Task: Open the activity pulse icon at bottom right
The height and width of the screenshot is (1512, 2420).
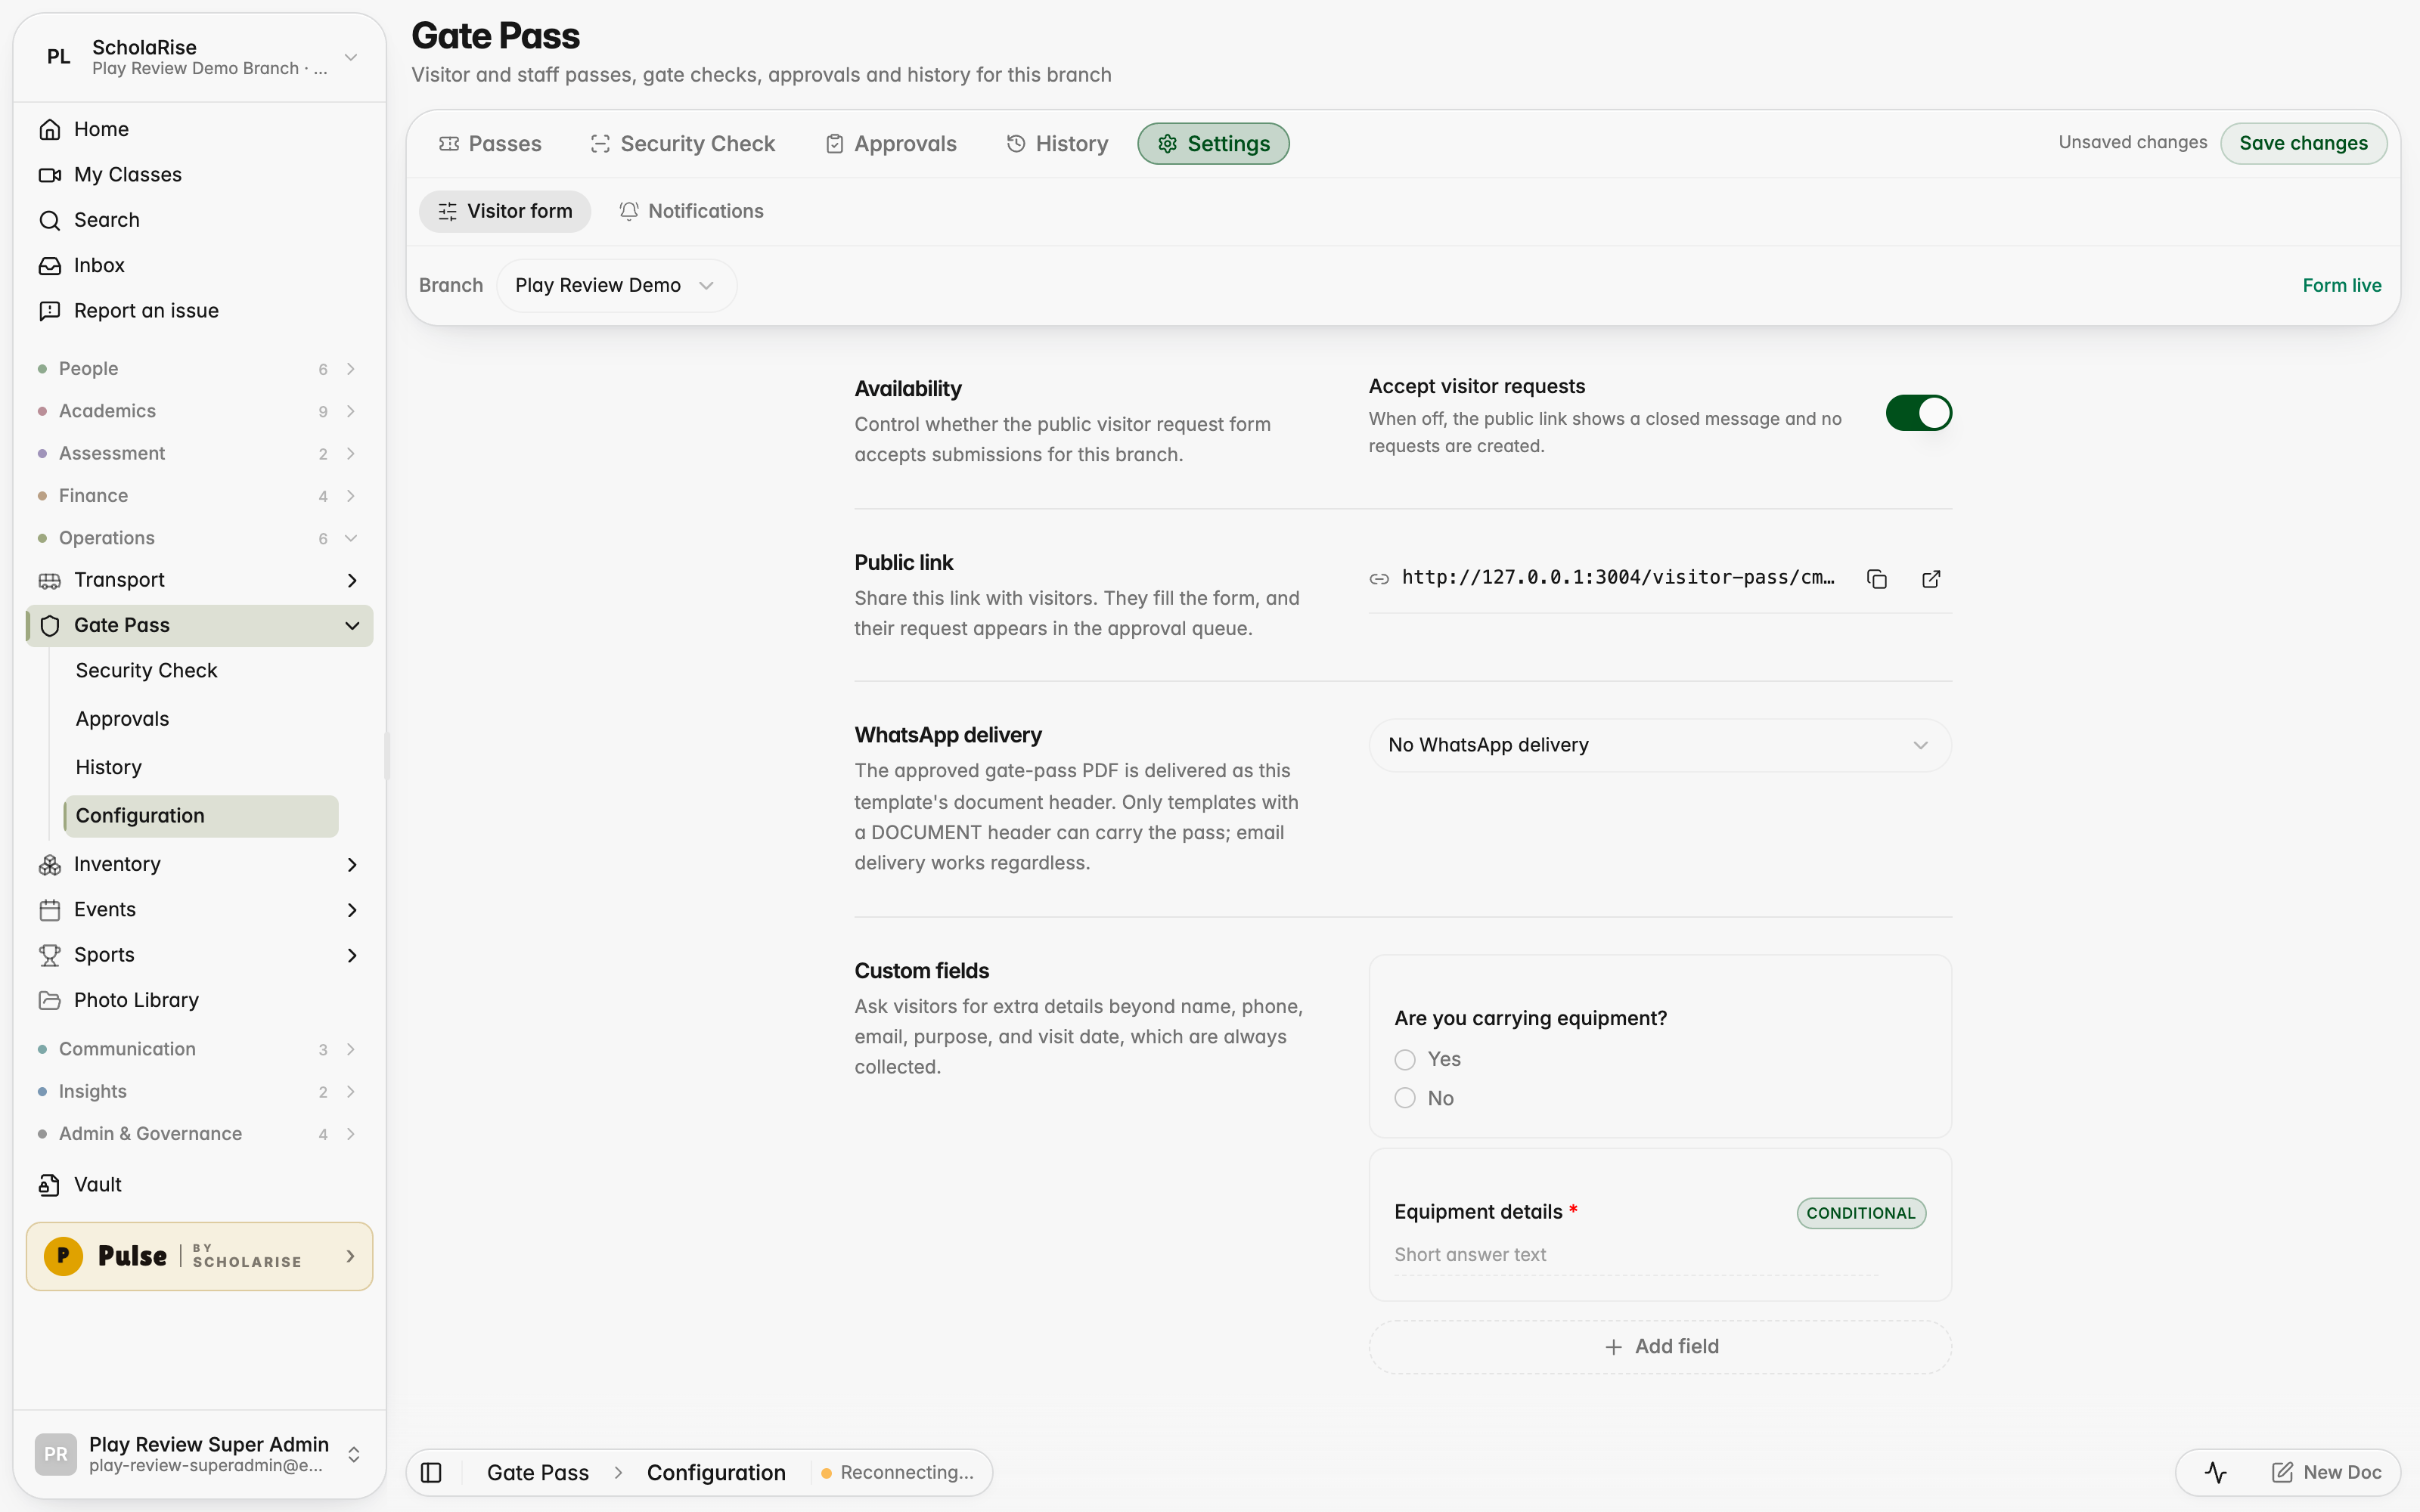Action: coord(2215,1472)
